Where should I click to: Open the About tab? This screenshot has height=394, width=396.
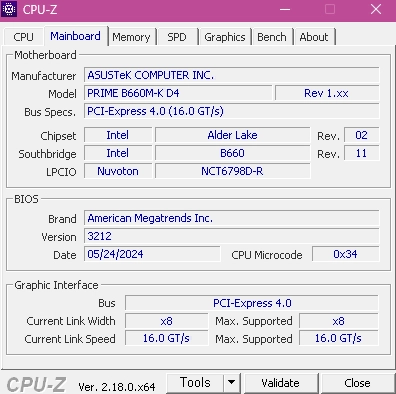point(314,37)
